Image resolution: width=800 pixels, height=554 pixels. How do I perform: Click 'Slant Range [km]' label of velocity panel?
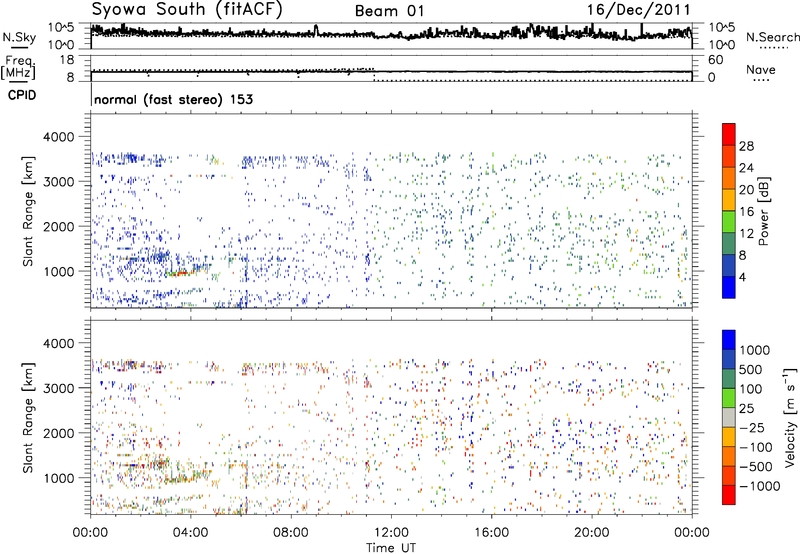pyautogui.click(x=28, y=417)
